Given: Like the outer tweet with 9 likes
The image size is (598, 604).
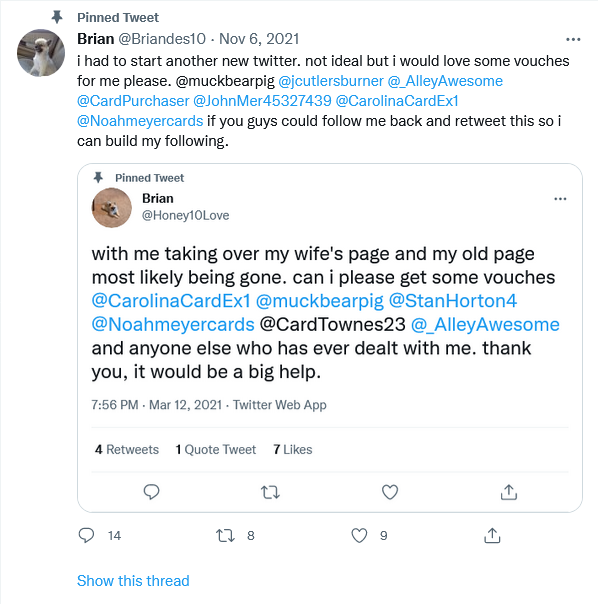Looking at the screenshot, I should point(359,535).
